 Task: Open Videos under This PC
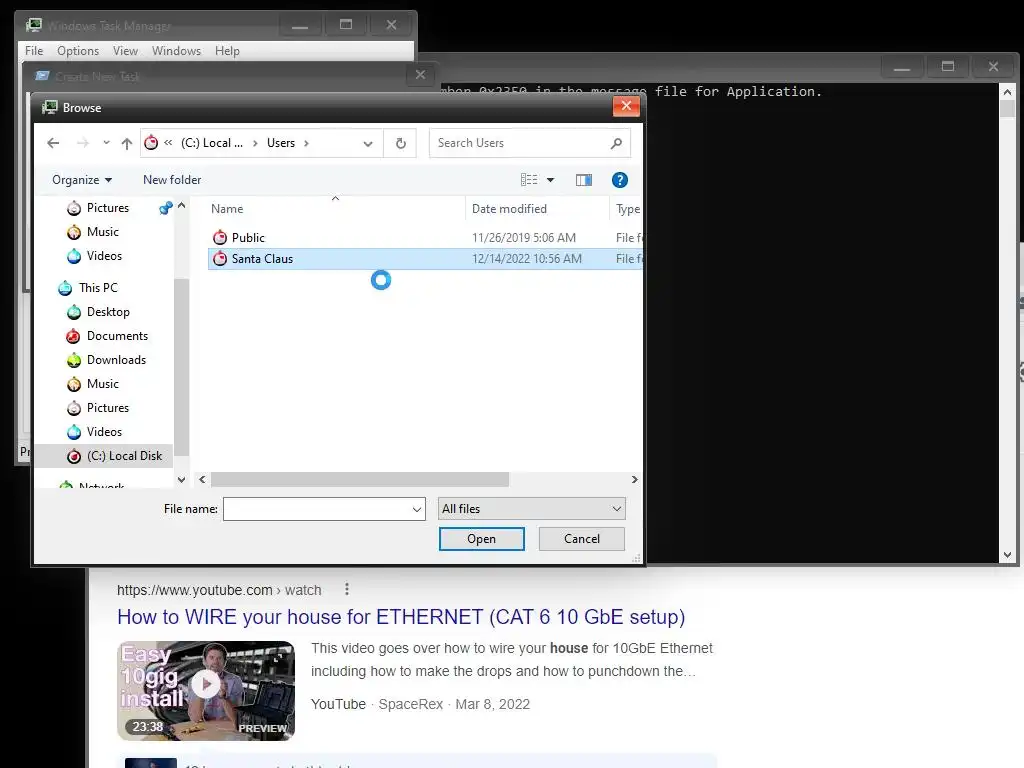(104, 432)
